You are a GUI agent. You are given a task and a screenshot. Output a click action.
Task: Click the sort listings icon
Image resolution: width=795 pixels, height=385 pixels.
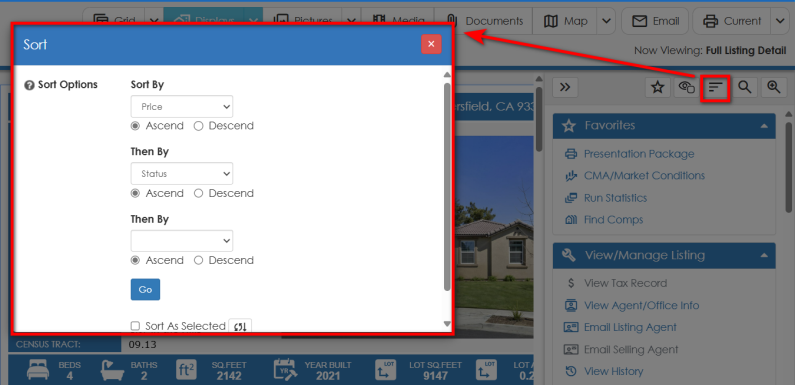pos(715,88)
